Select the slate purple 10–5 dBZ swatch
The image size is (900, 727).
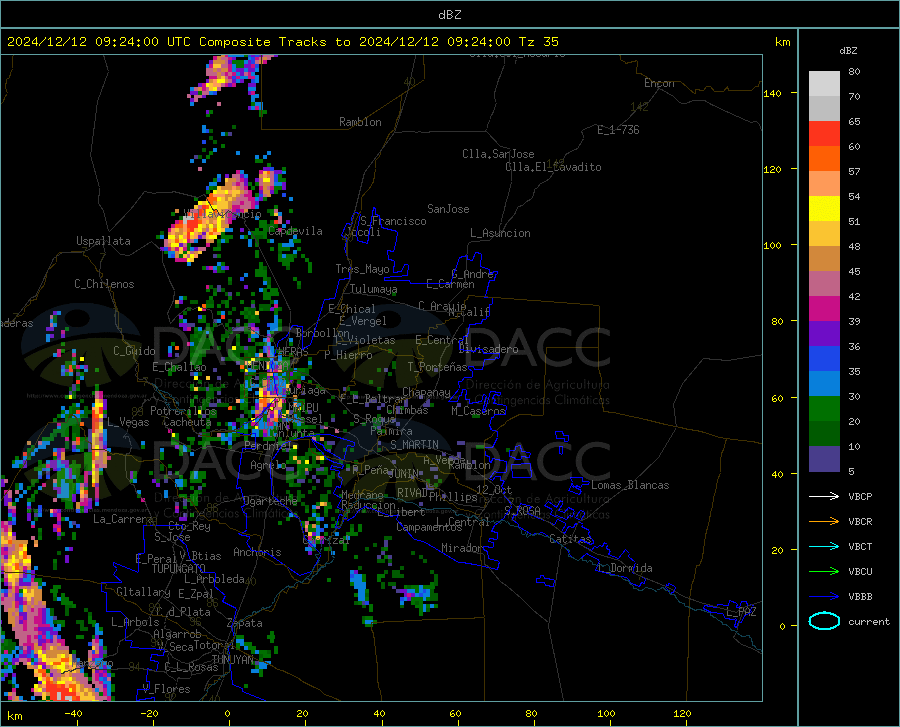(x=824, y=459)
